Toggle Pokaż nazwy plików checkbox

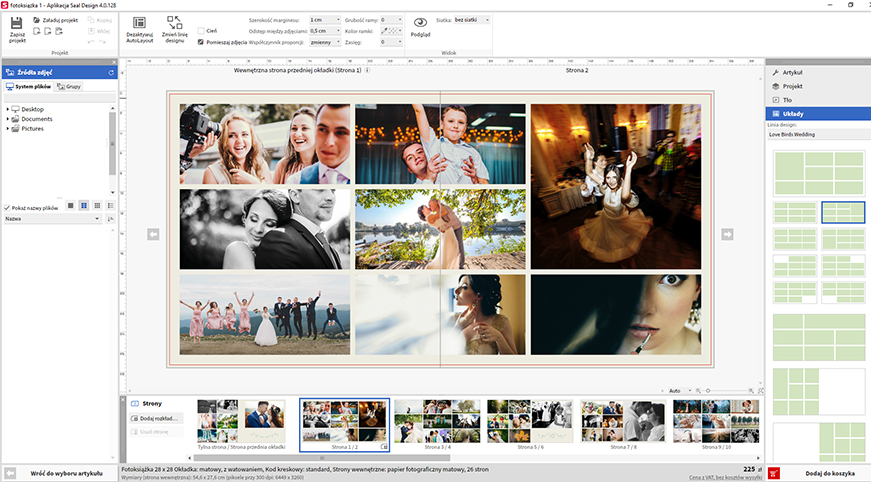[7, 207]
